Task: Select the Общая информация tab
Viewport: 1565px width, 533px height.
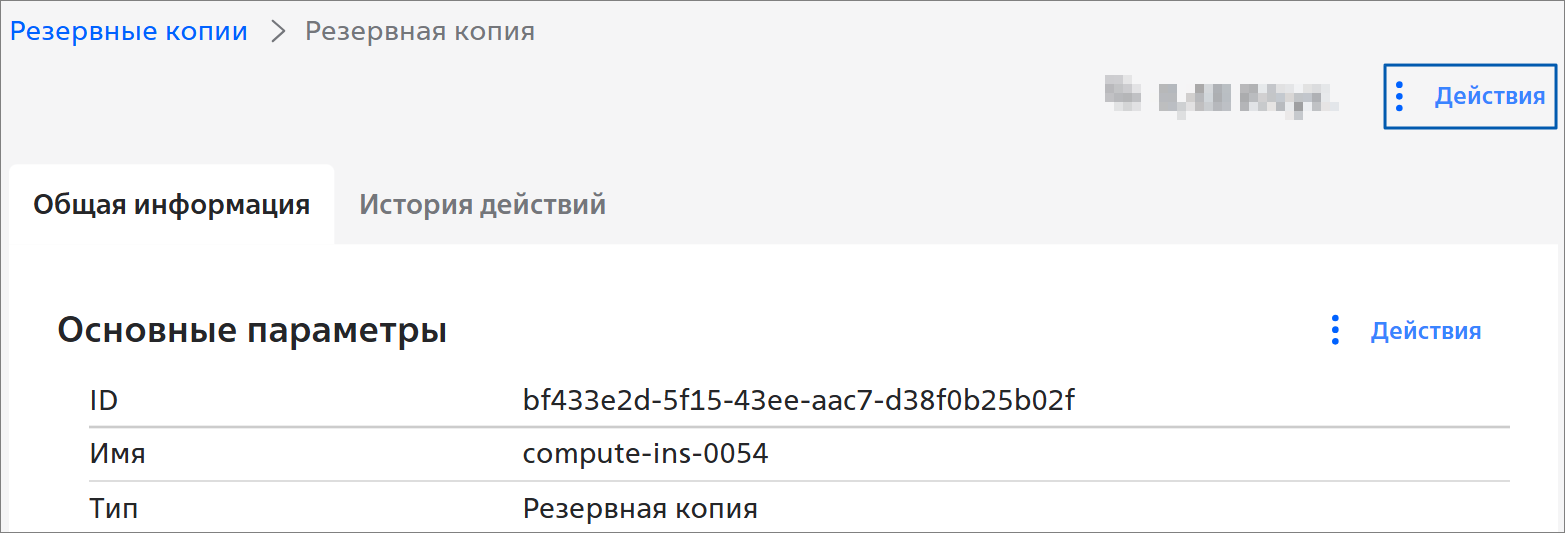Action: [x=171, y=205]
